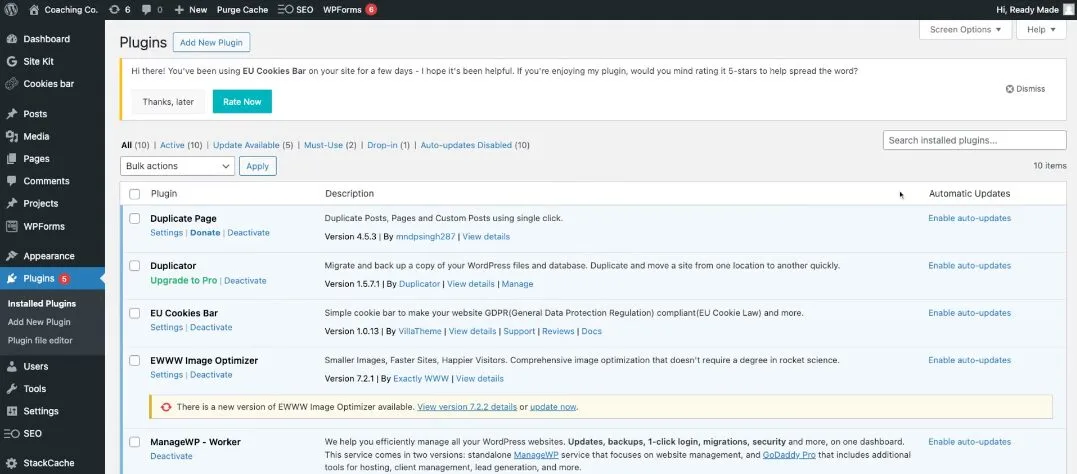Image resolution: width=1077 pixels, height=474 pixels.
Task: Open Comments sidebar icon
Action: point(11,181)
